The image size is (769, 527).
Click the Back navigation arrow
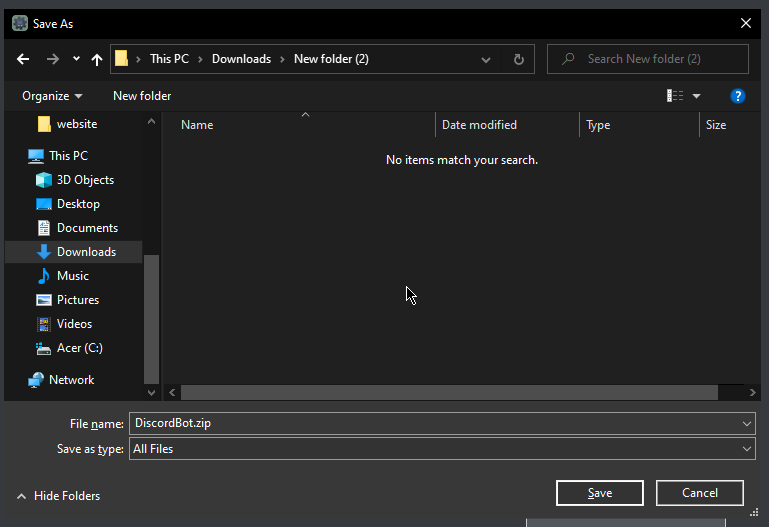click(x=23, y=59)
